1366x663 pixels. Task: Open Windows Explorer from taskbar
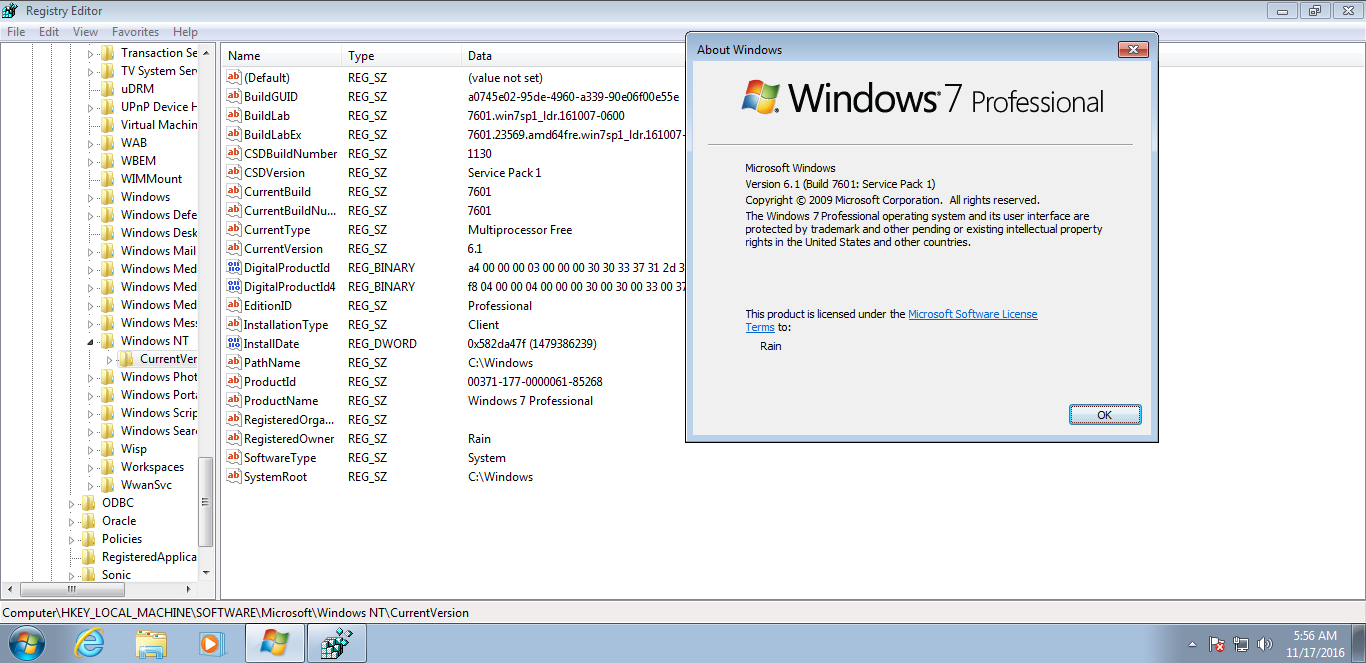151,643
